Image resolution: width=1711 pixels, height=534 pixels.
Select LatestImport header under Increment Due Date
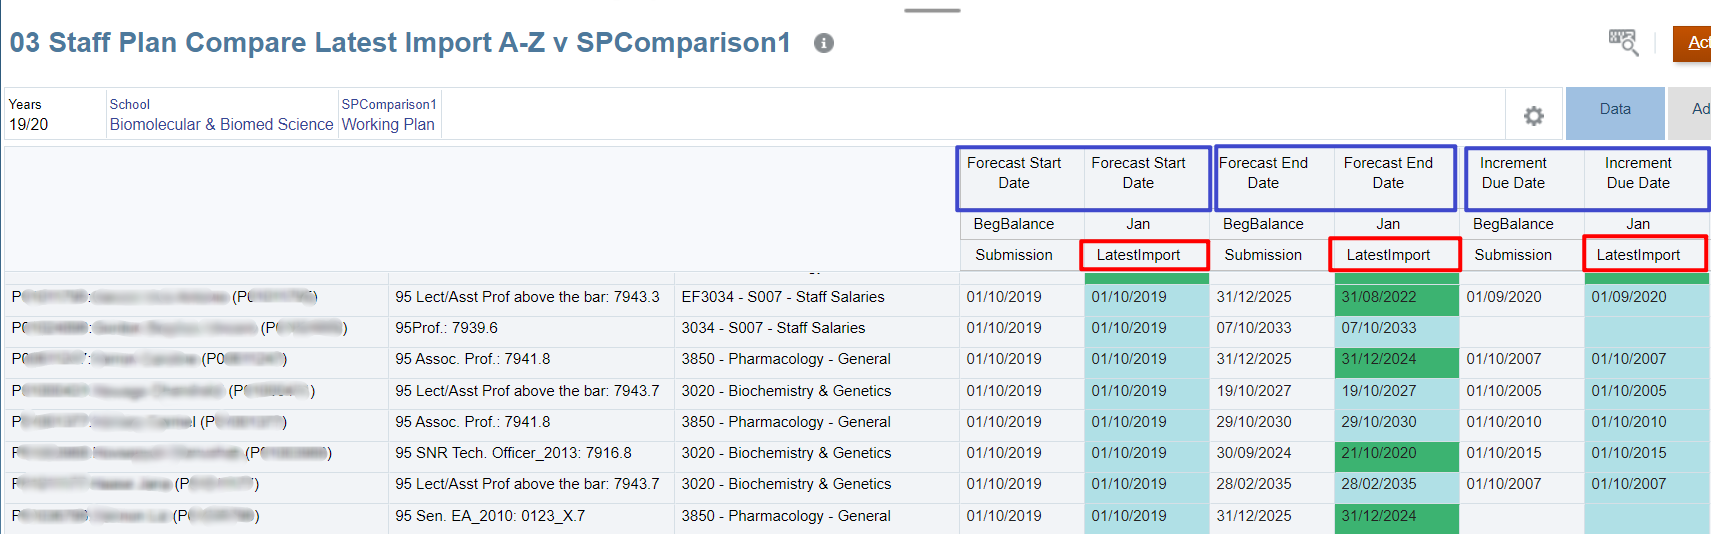coord(1638,255)
